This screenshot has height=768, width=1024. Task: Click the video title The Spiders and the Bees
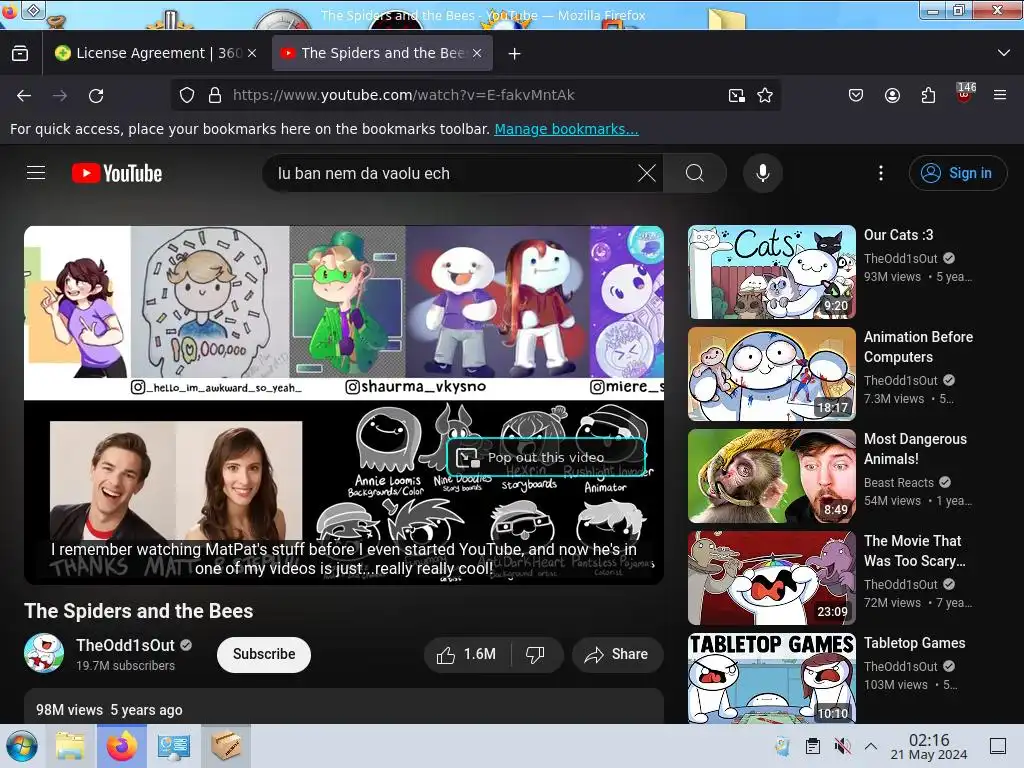(138, 611)
